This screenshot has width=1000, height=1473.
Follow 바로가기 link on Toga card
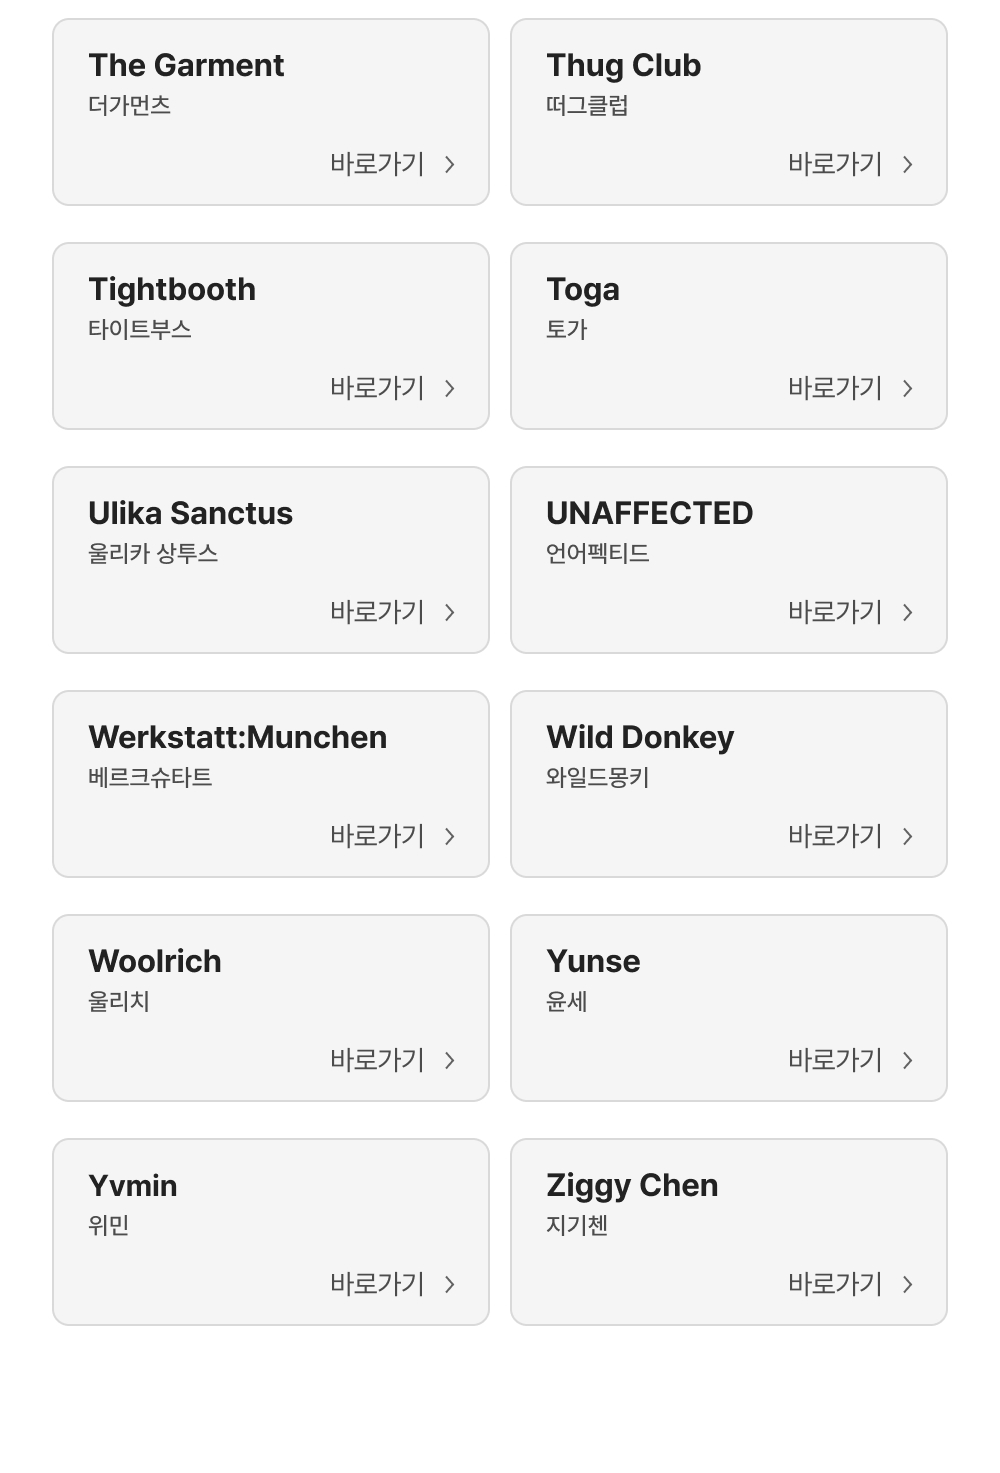[x=835, y=388]
